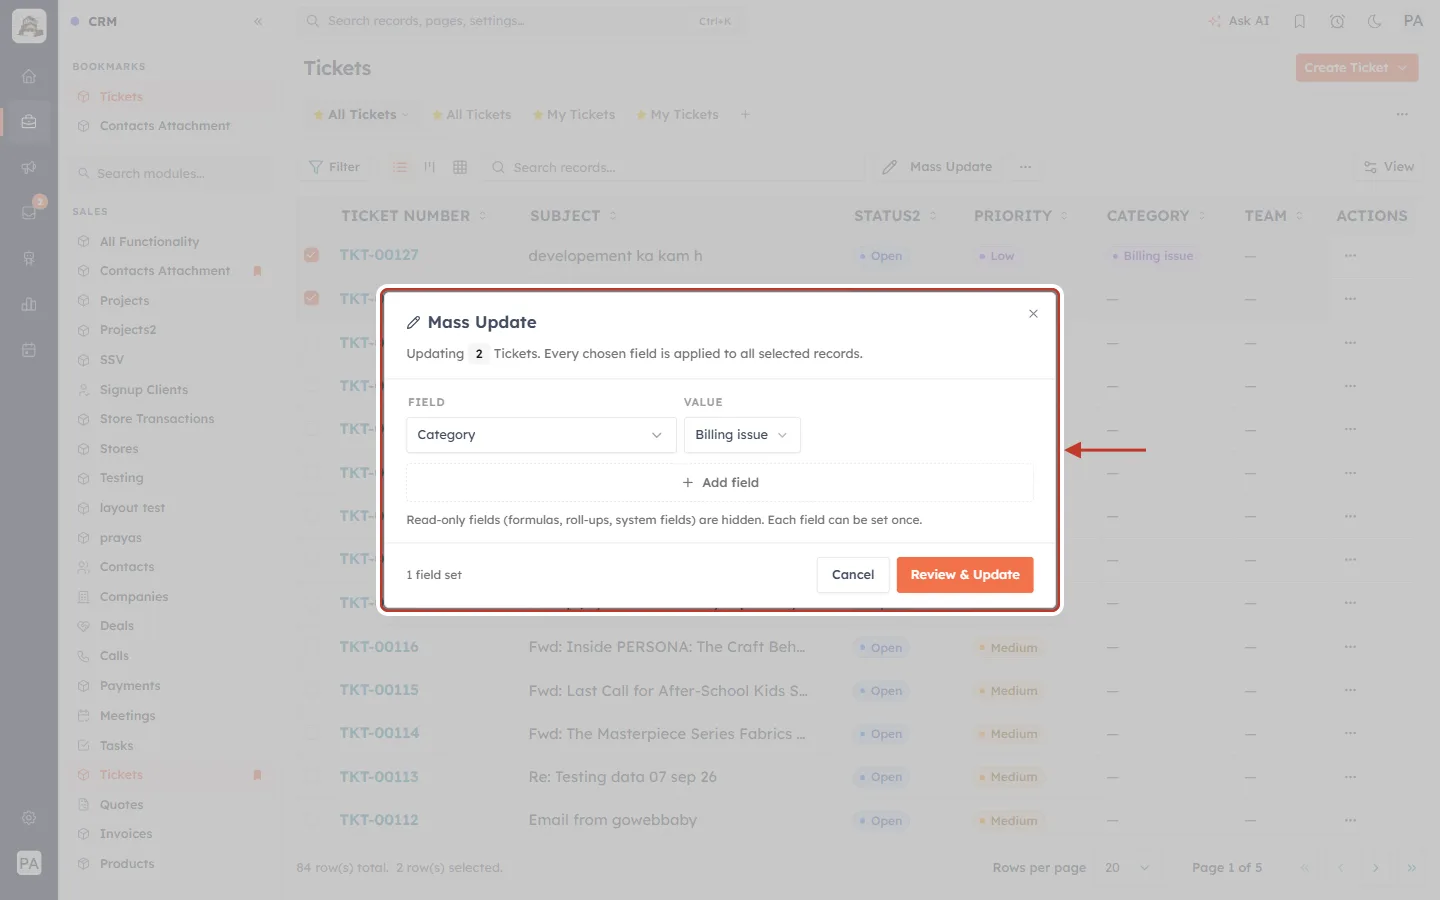Open settings gear in left rail
The image size is (1440, 900).
tap(29, 818)
